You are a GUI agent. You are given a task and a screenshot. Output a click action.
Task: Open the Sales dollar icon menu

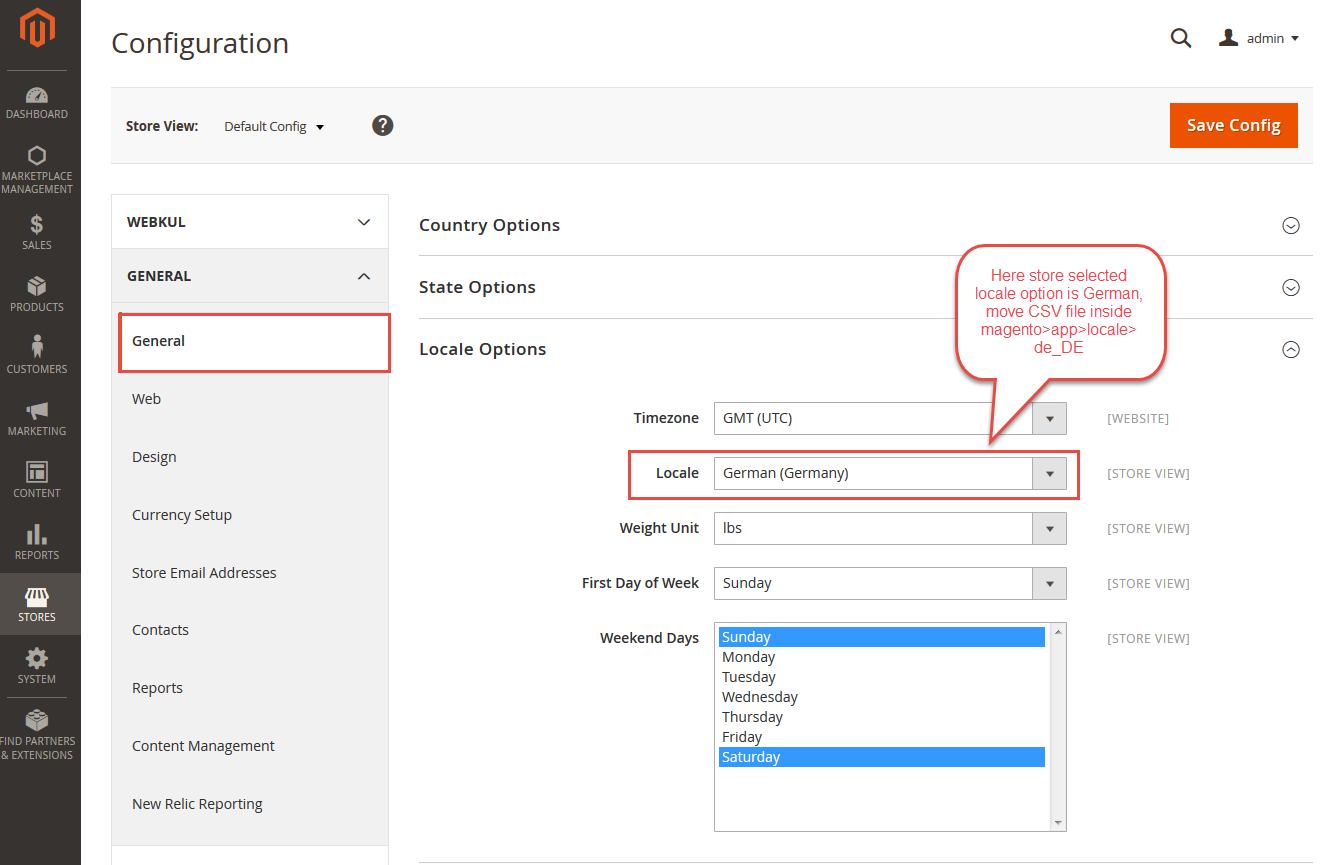pos(37,232)
